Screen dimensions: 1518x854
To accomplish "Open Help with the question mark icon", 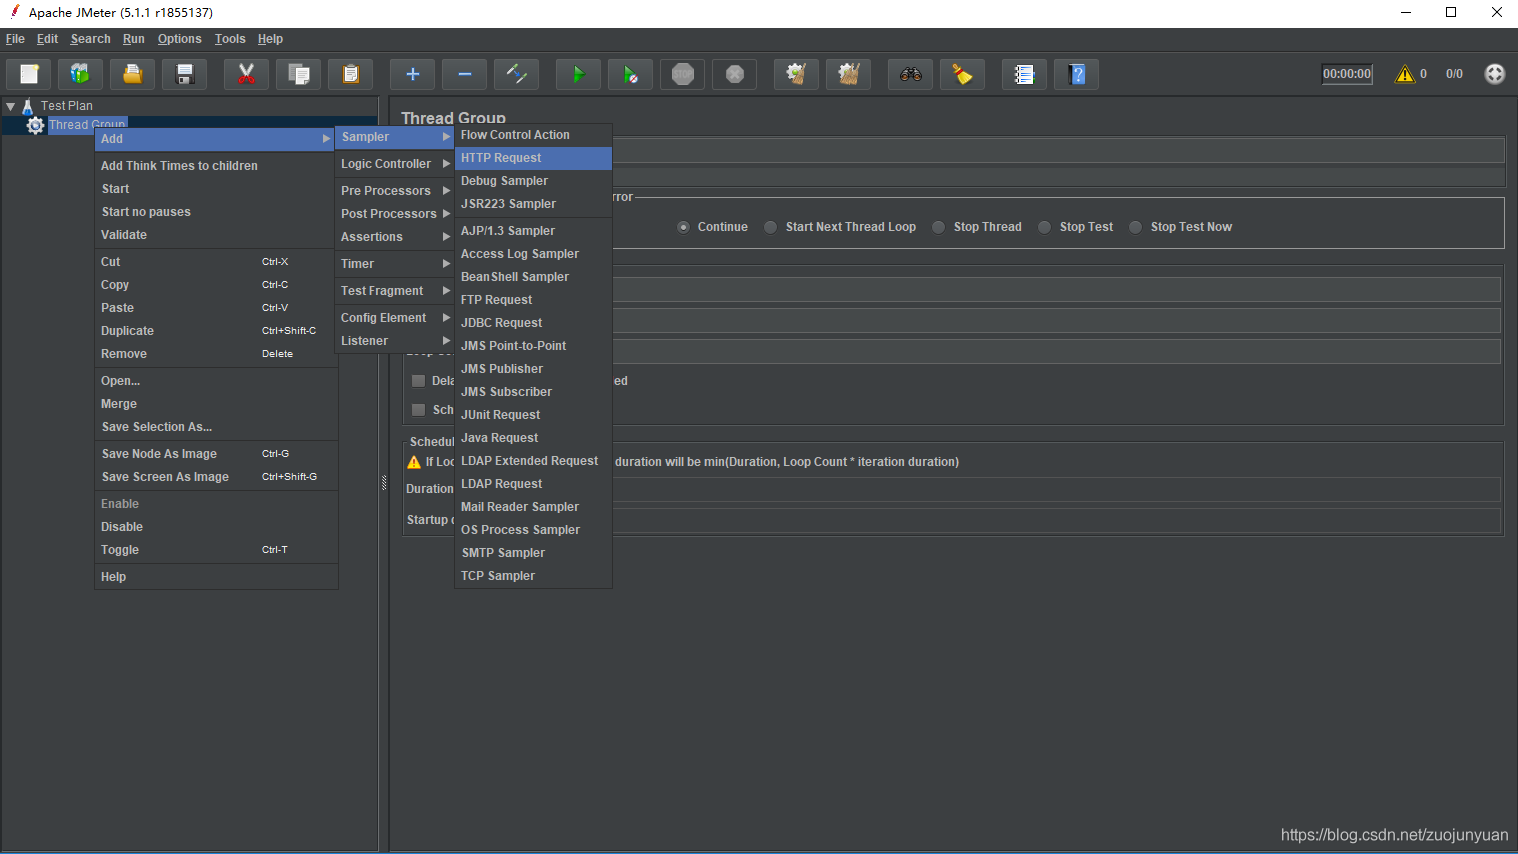I will 1077,74.
